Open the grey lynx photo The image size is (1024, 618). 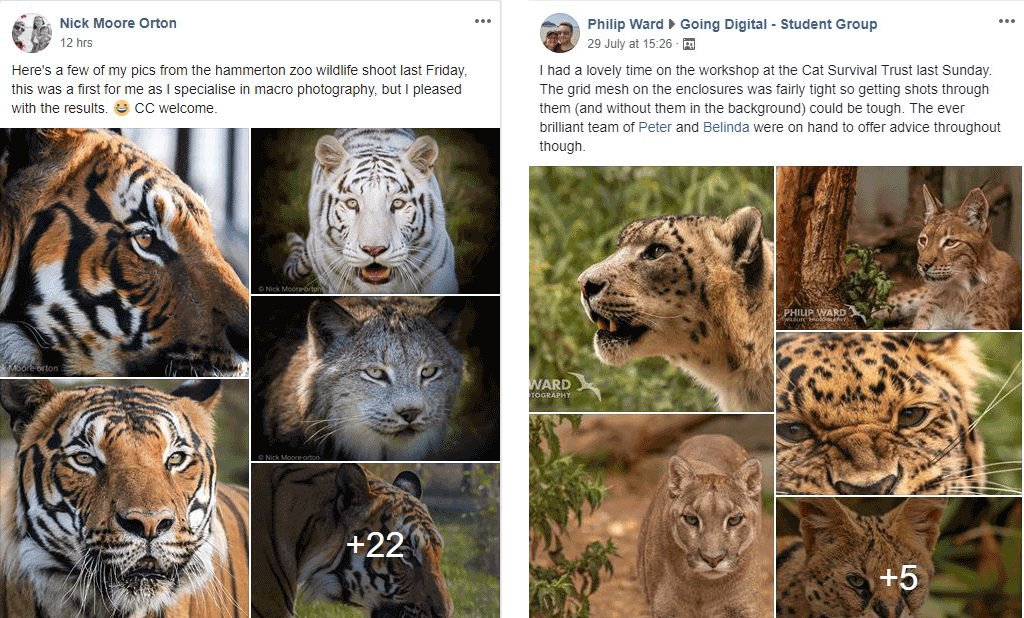click(375, 379)
